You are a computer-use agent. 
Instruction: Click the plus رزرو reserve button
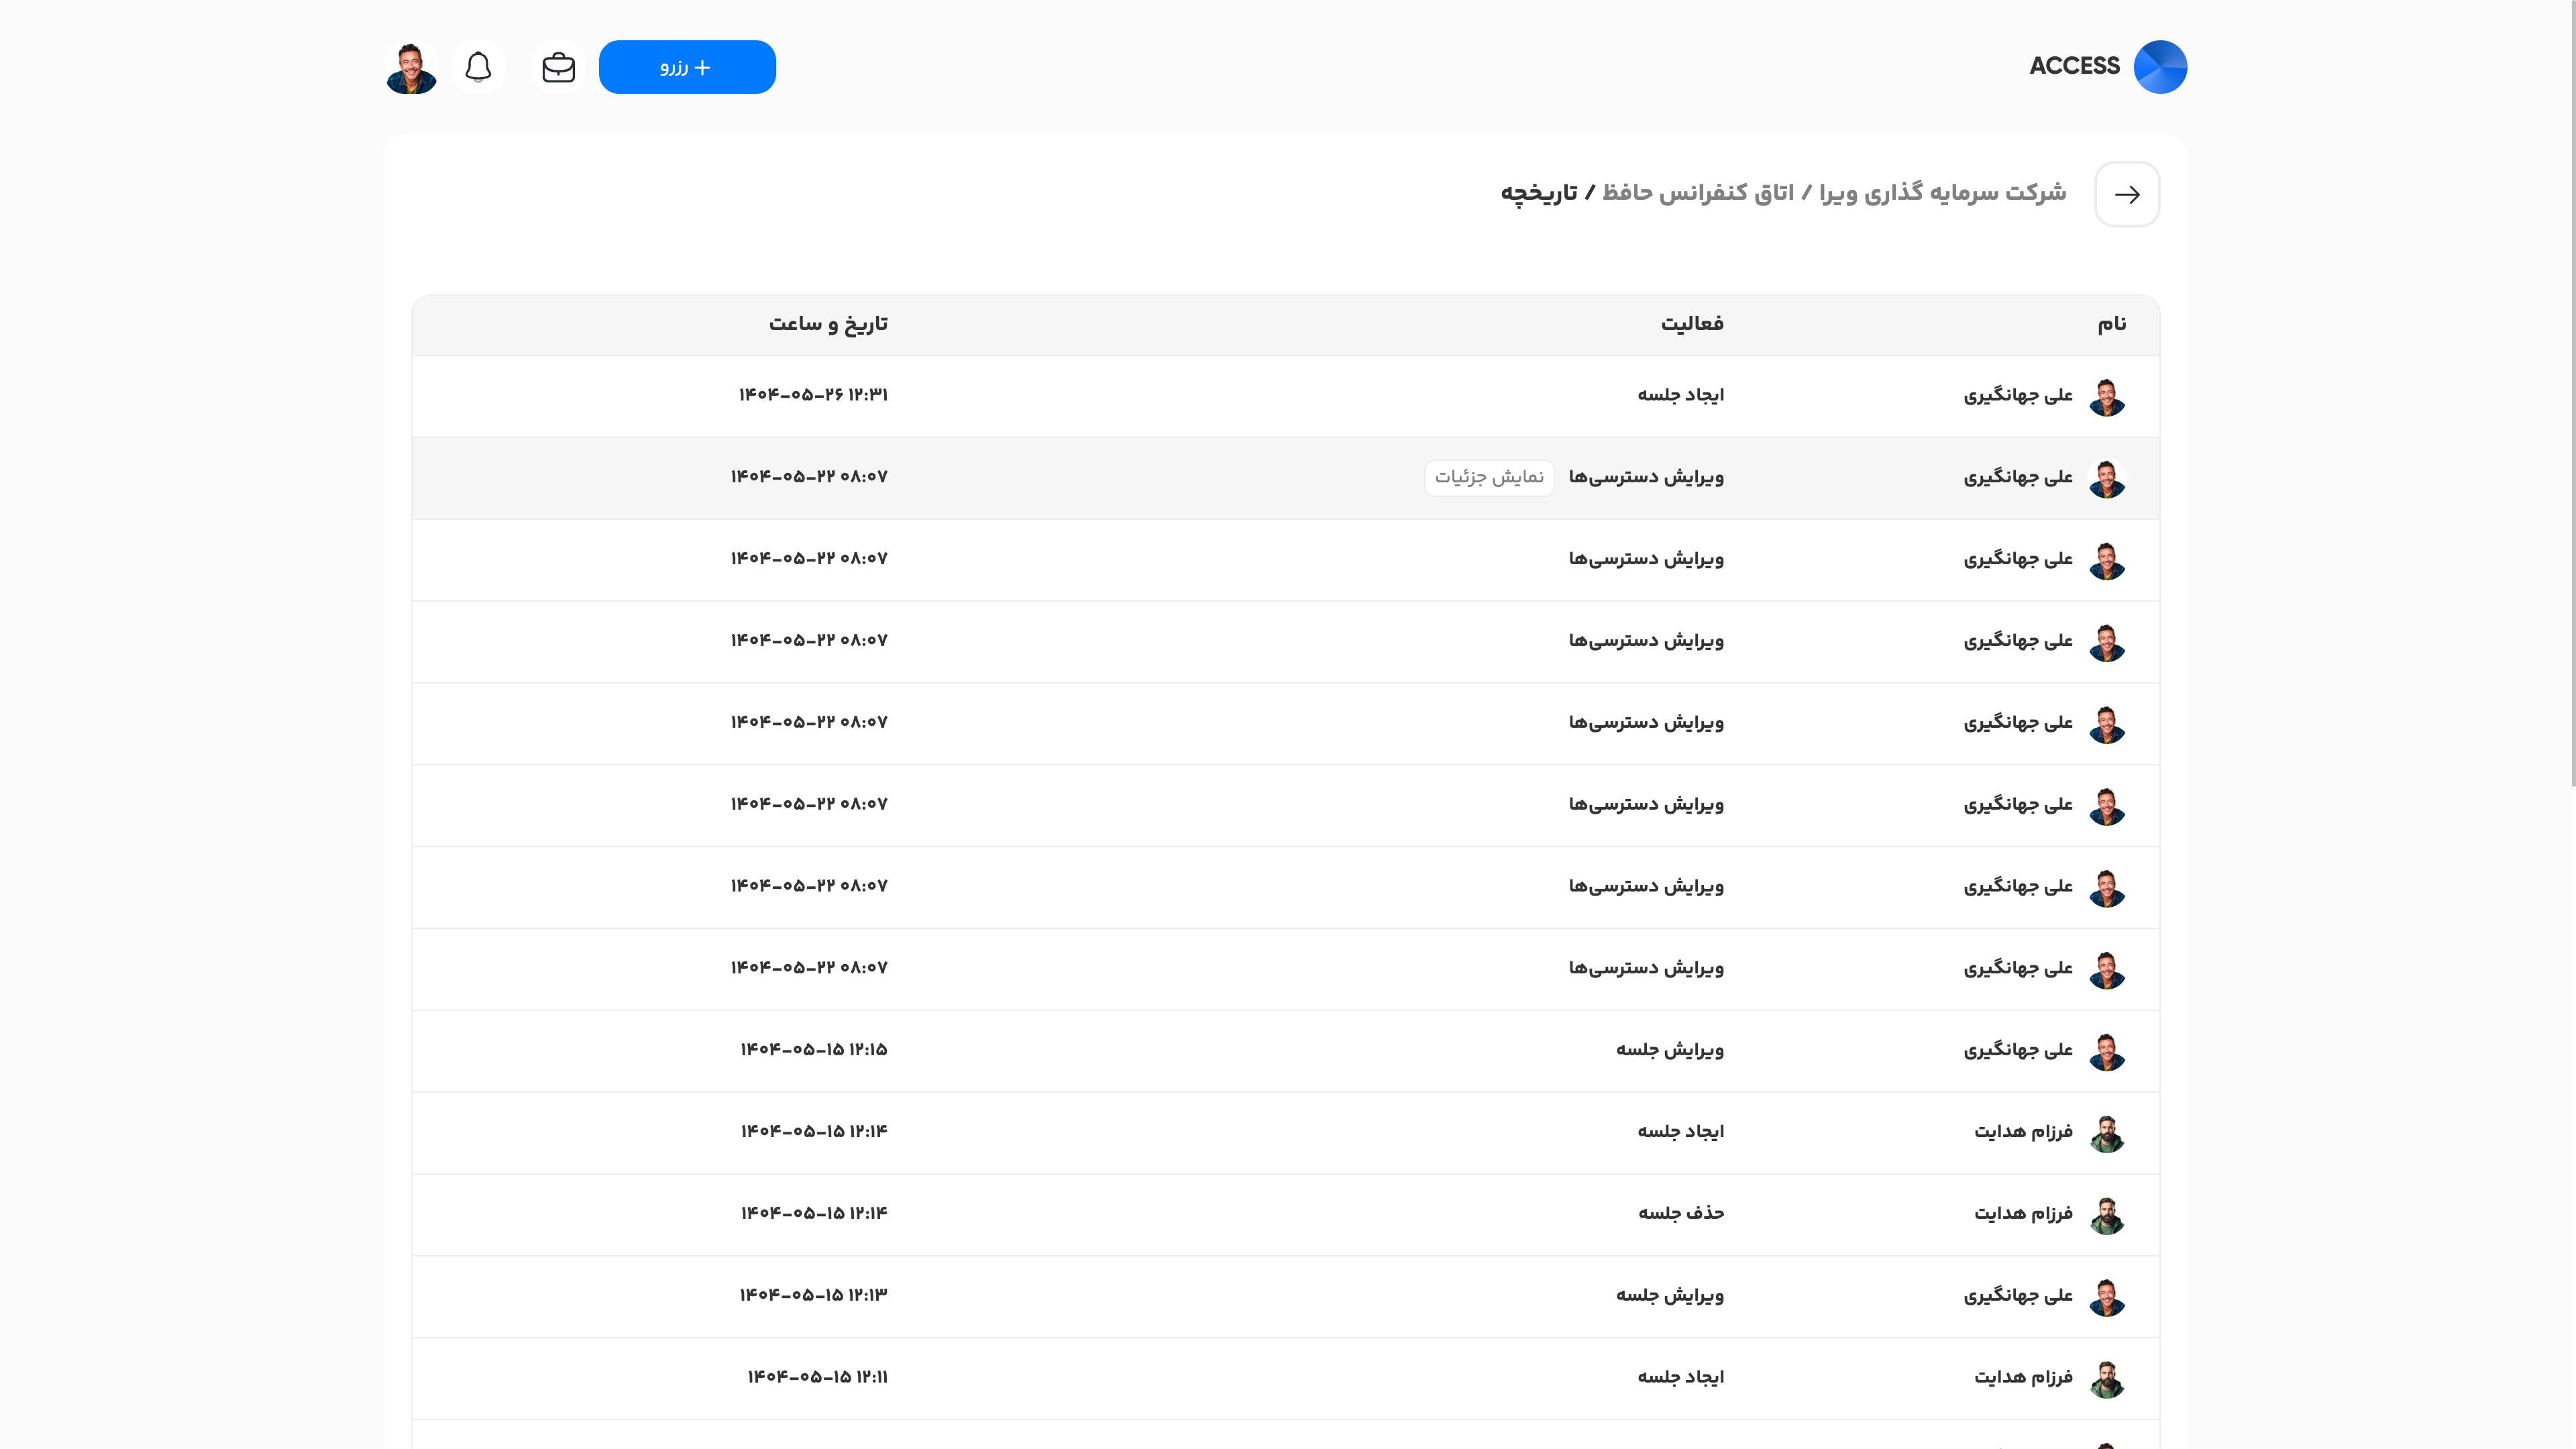coord(687,67)
